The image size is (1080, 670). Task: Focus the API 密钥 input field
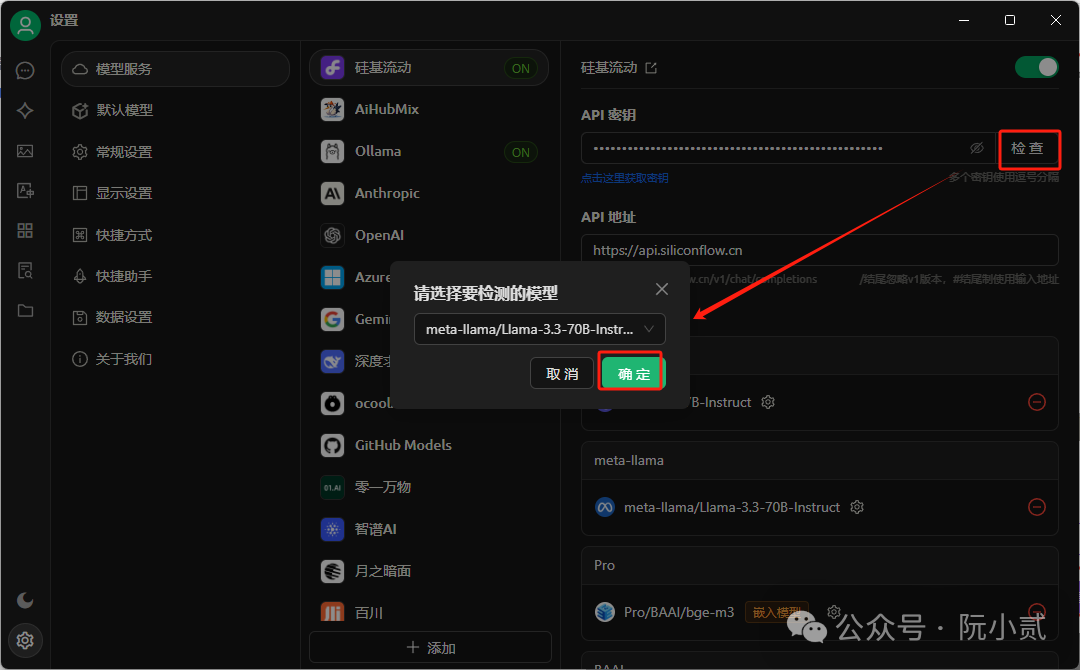pyautogui.click(x=788, y=148)
